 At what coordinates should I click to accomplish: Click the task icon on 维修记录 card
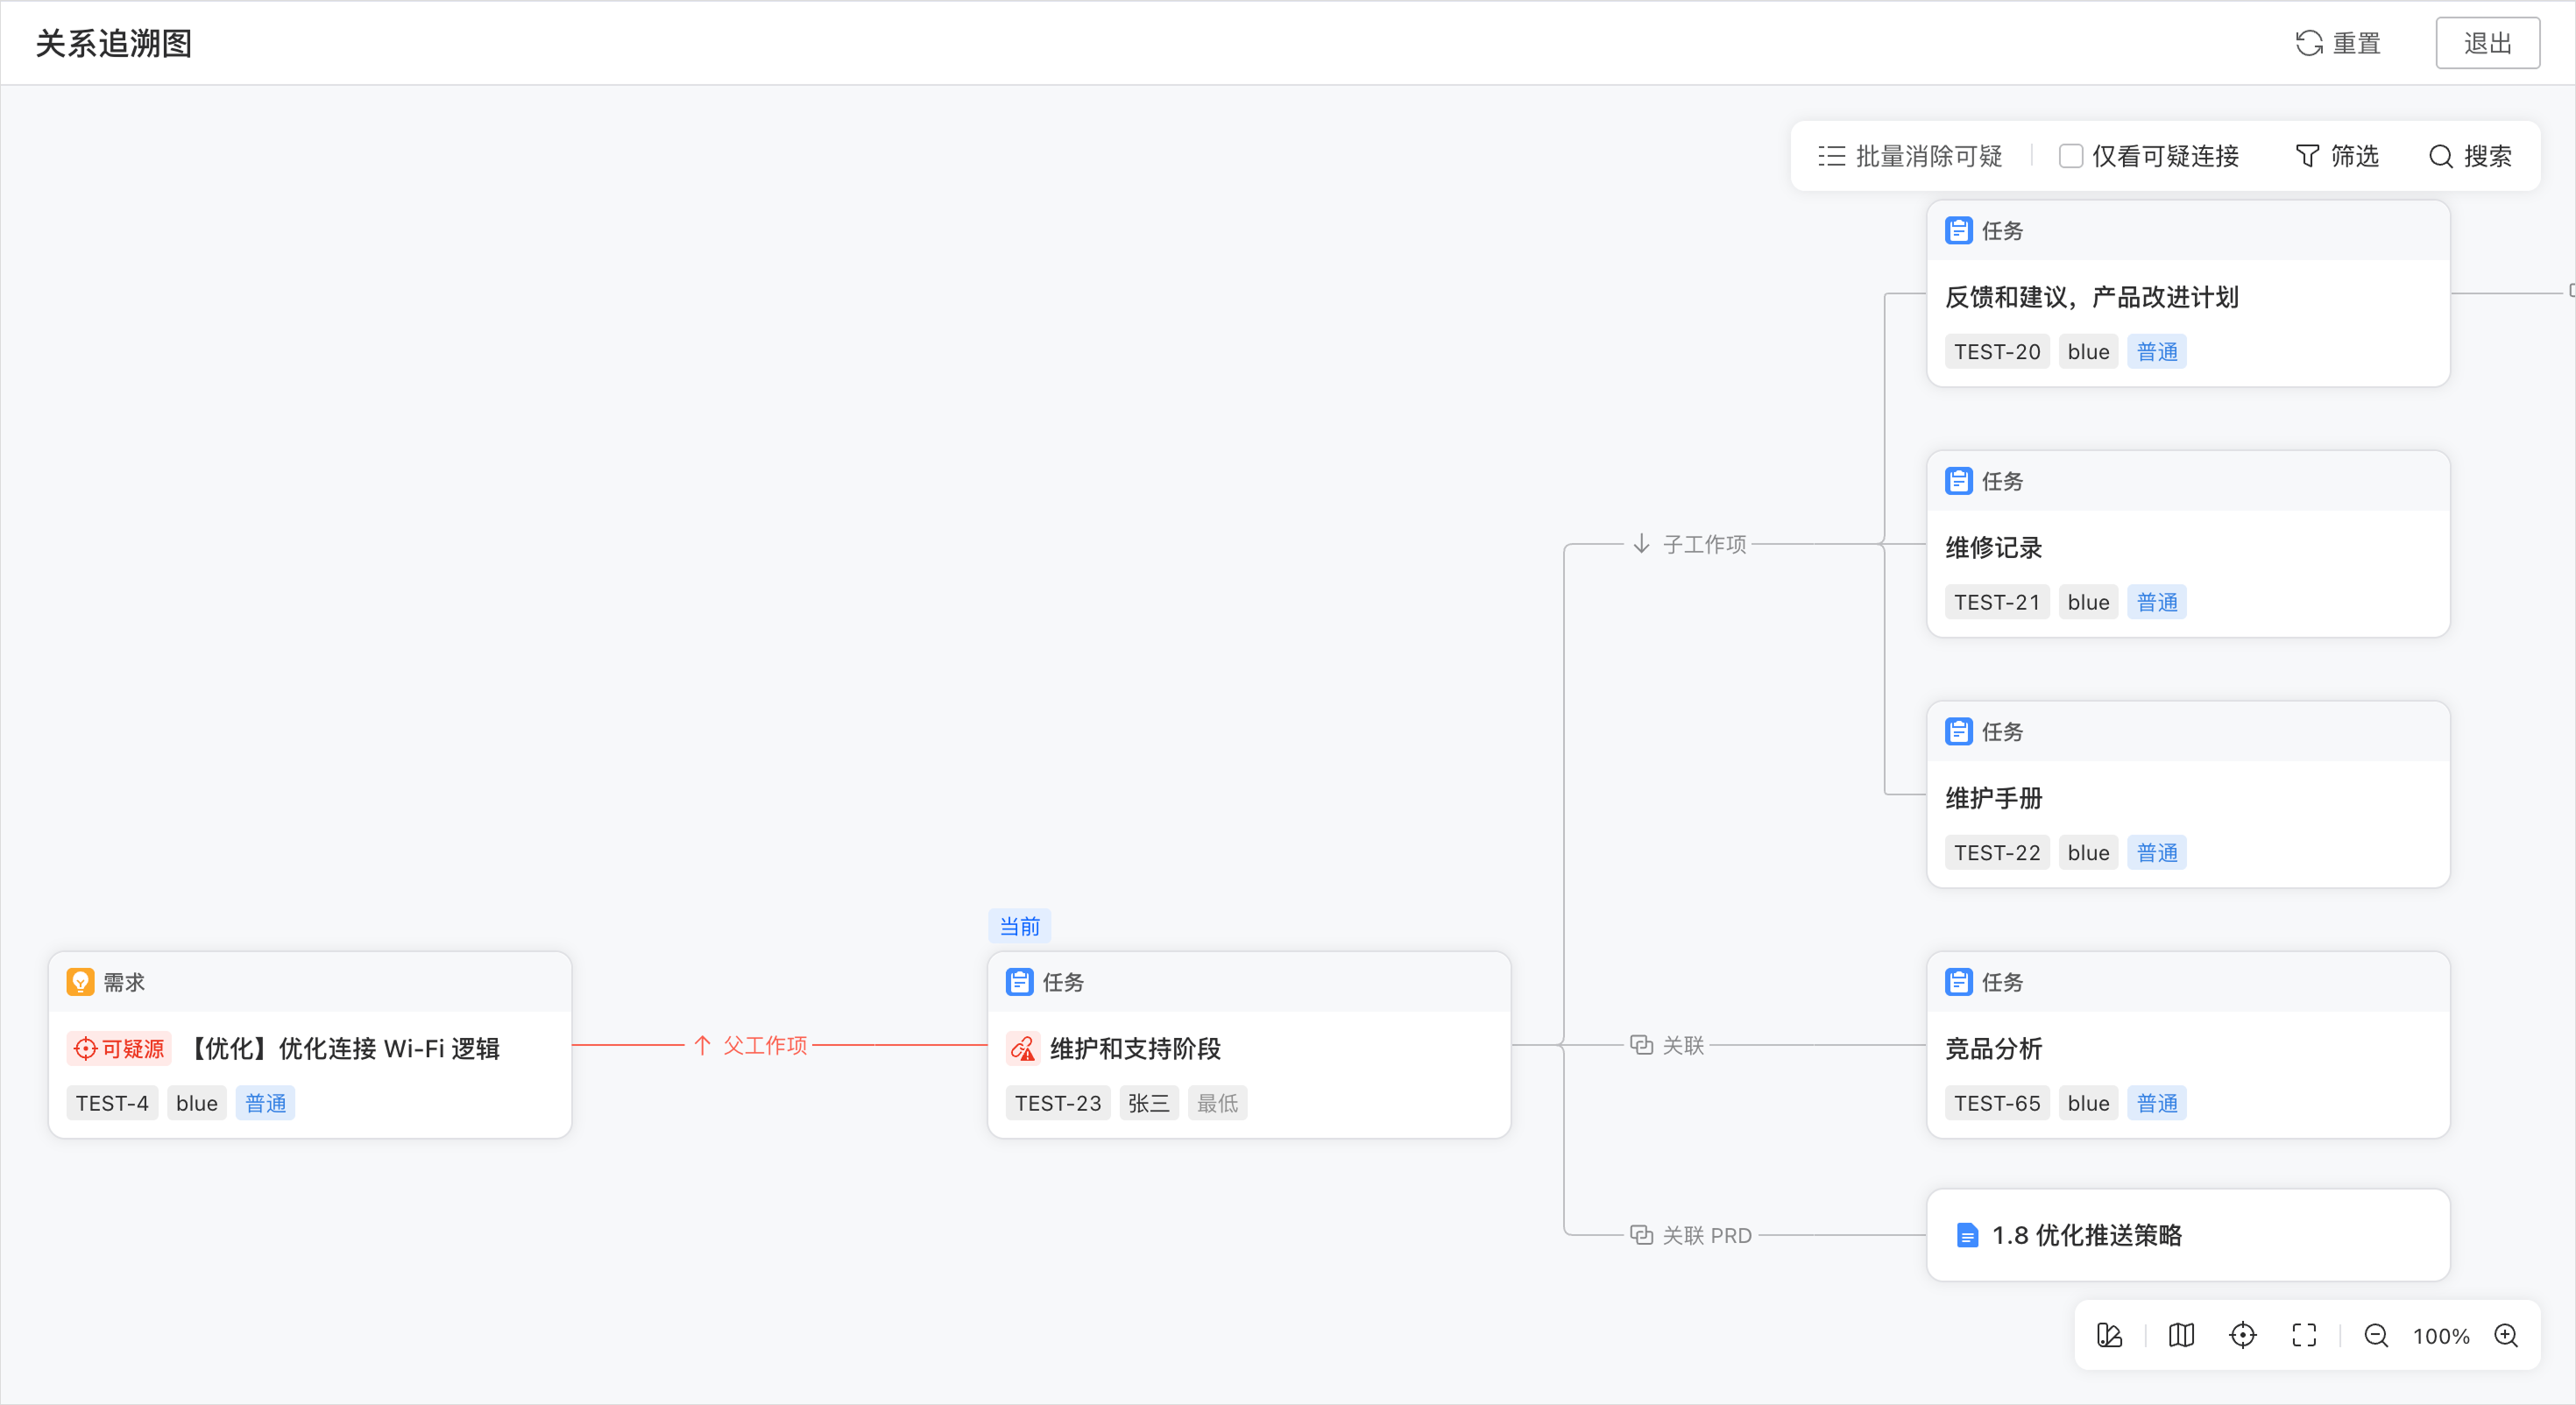pyautogui.click(x=1958, y=481)
